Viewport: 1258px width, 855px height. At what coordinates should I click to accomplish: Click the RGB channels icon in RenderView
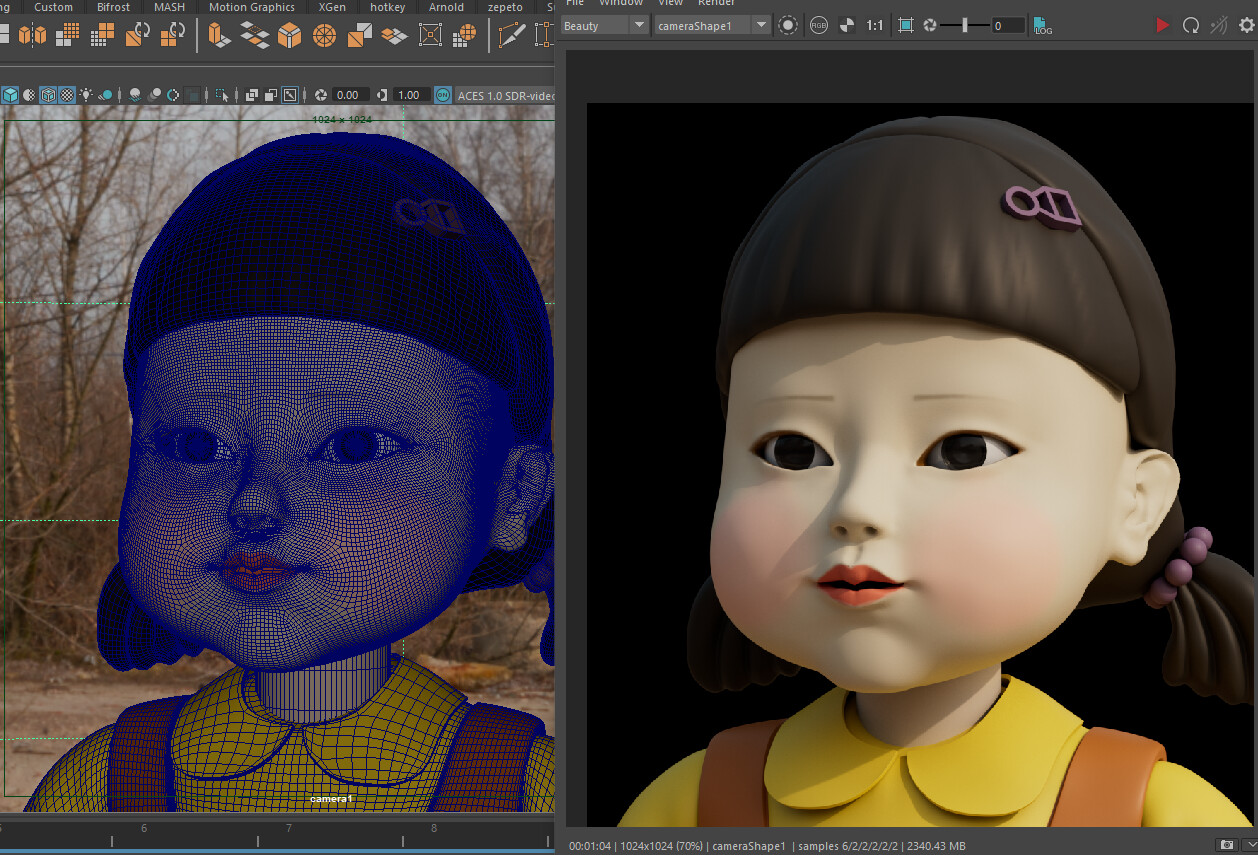(x=819, y=25)
